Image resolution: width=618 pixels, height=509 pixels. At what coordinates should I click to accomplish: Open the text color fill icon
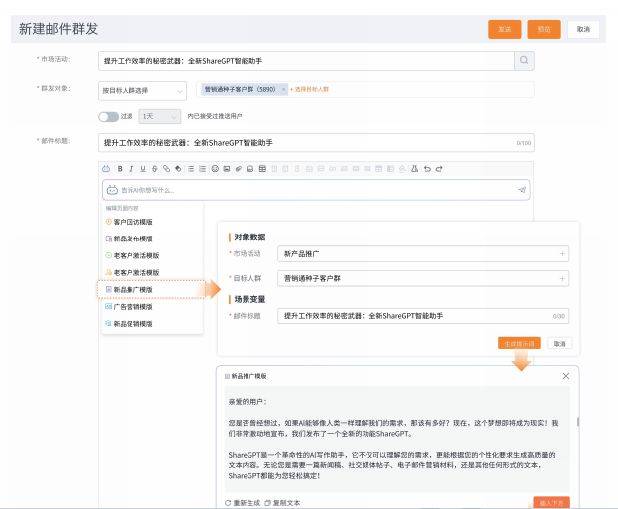pyautogui.click(x=179, y=169)
